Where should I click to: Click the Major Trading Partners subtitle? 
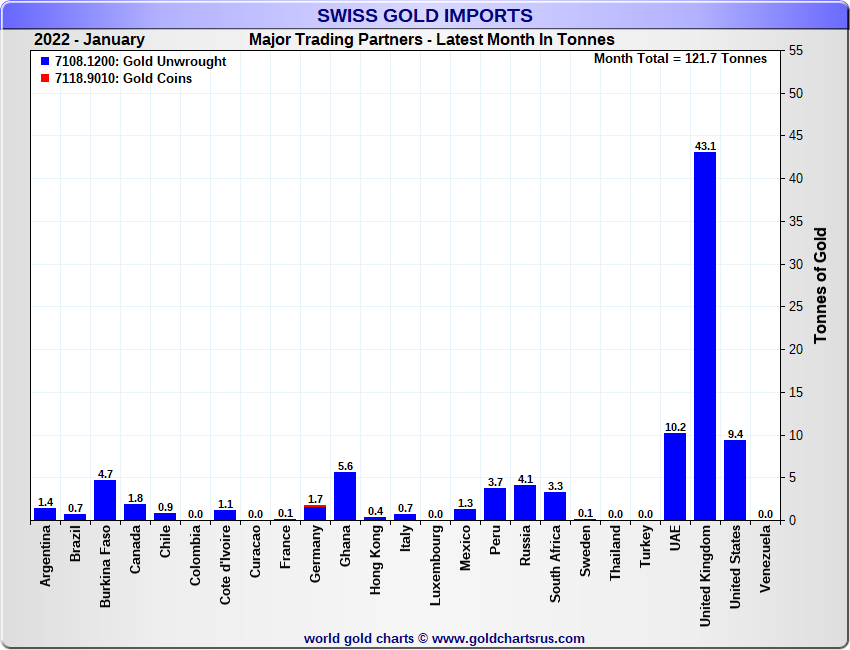coord(431,40)
